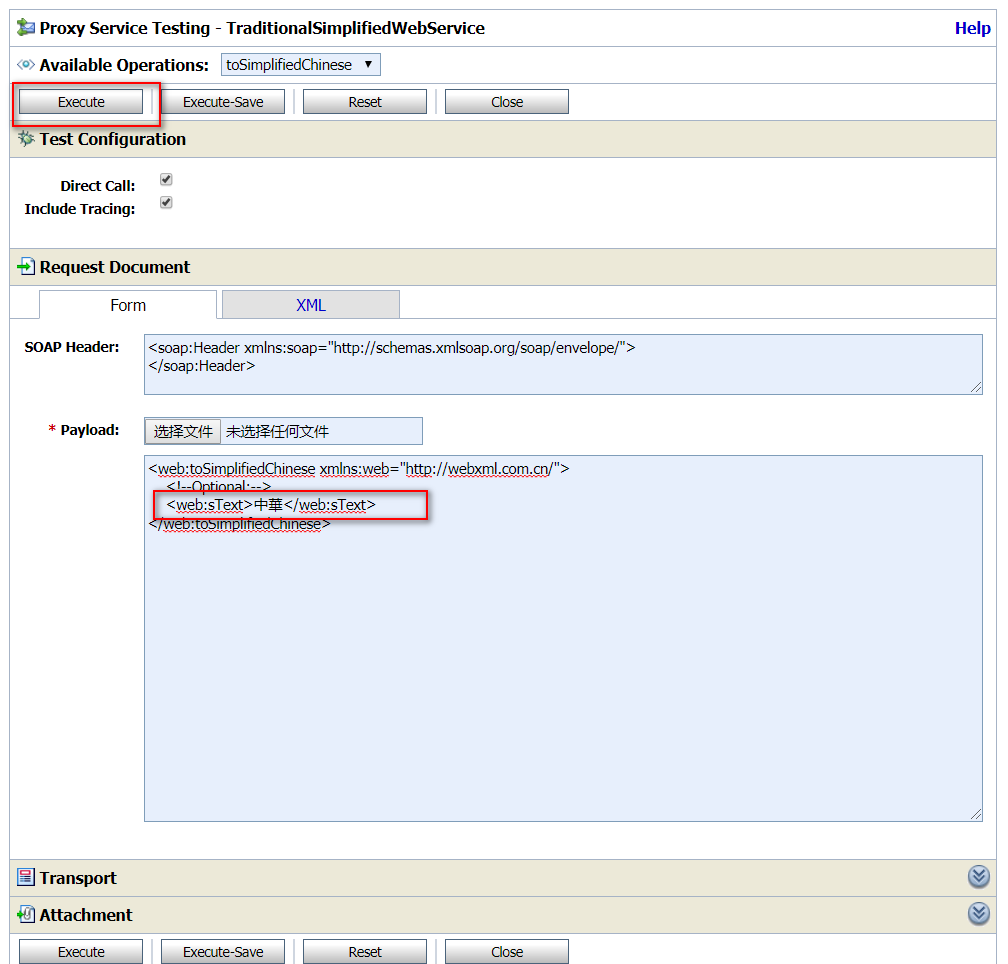Click the Proxy Service Testing title icon
The width and height of the screenshot is (1008, 964).
[x=26, y=28]
